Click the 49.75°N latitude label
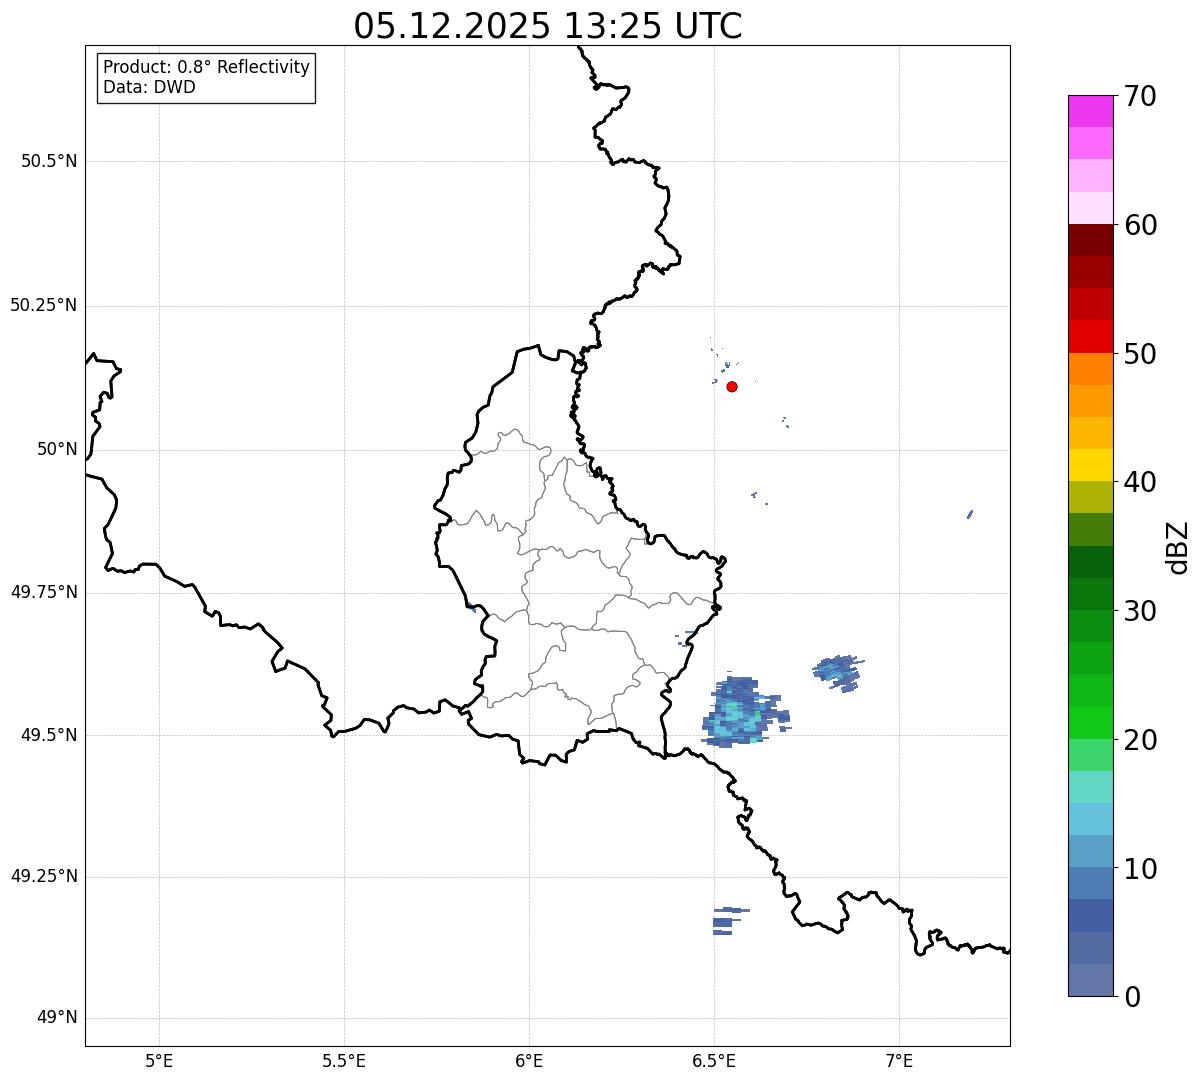 tap(44, 592)
